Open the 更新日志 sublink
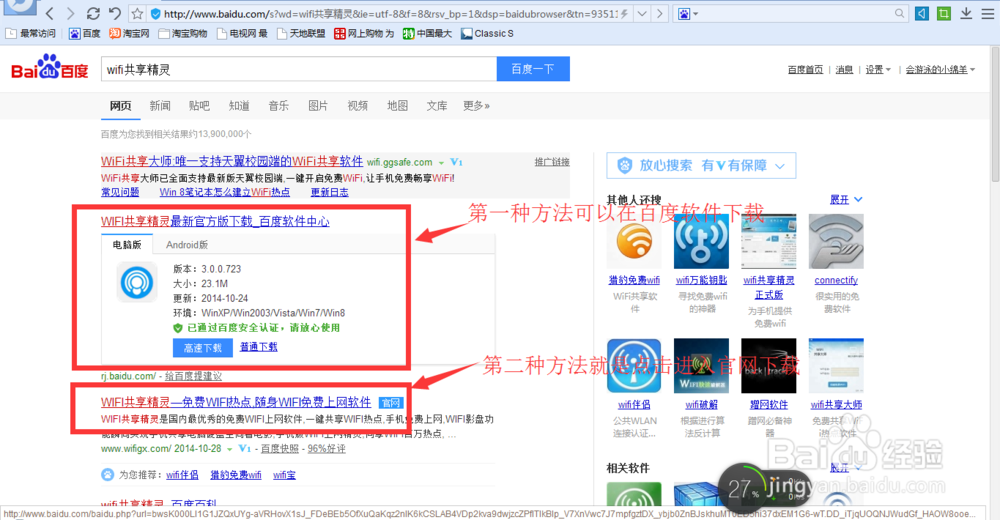 [x=329, y=192]
